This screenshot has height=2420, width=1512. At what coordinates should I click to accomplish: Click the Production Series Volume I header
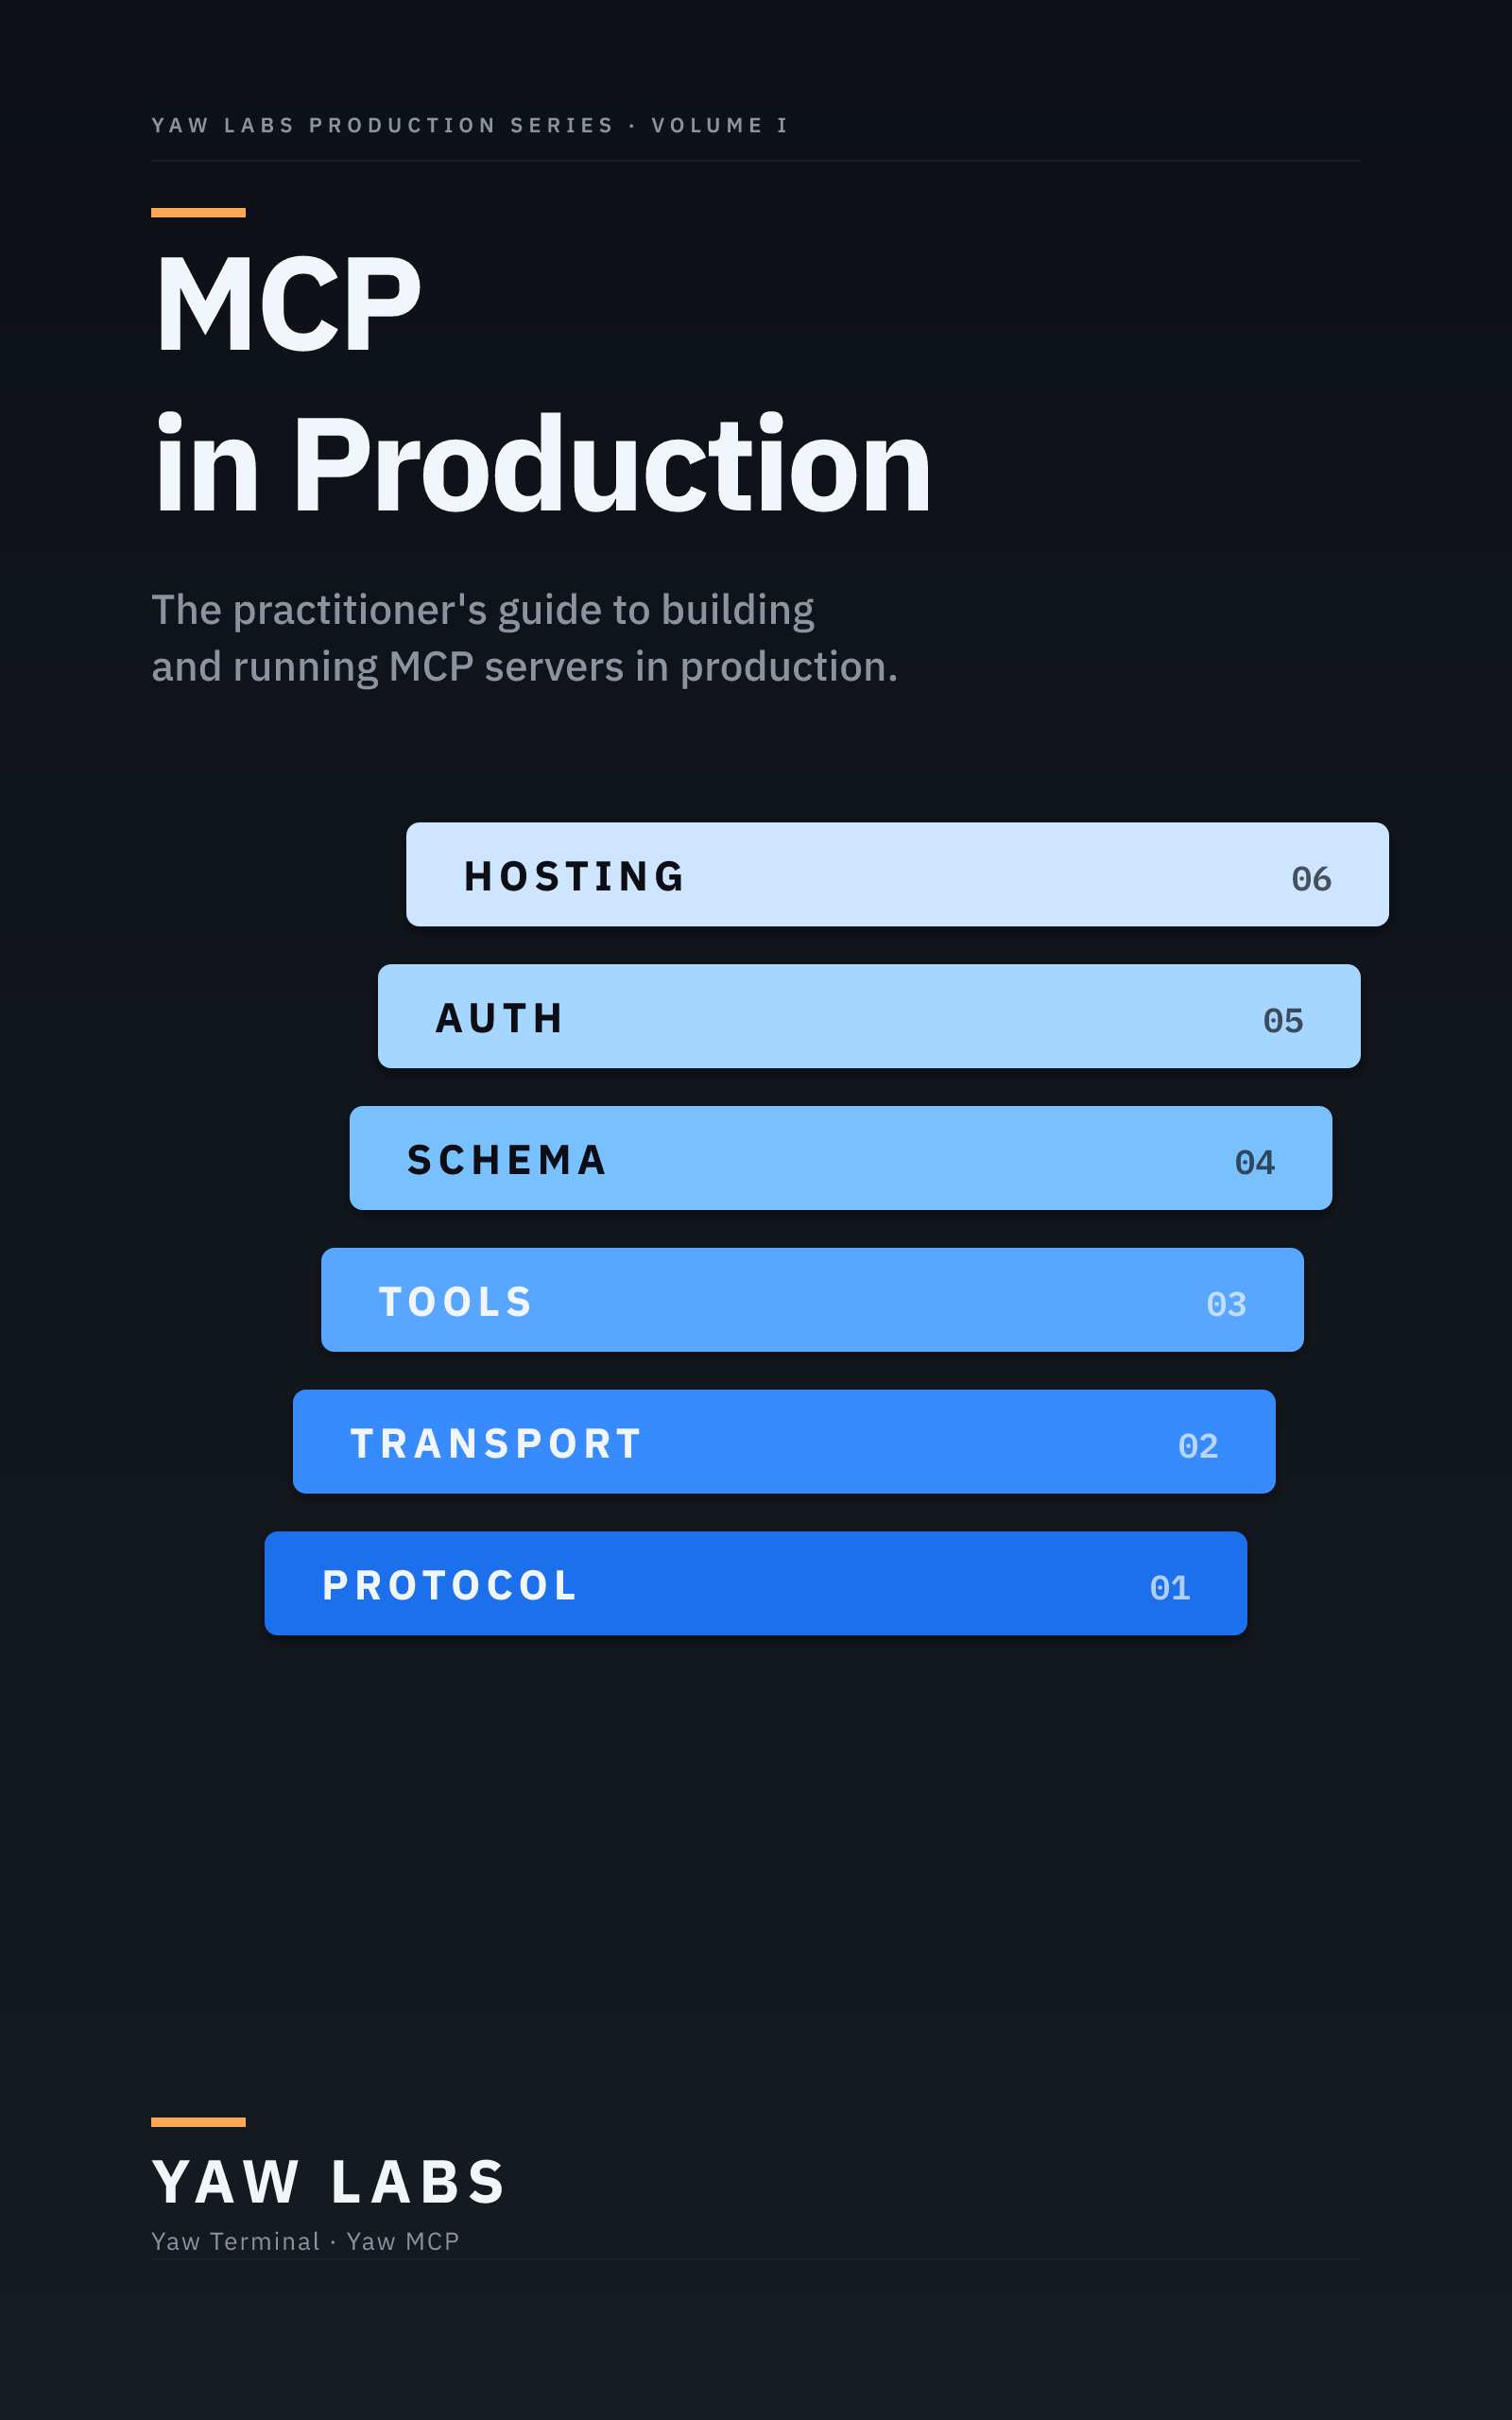[470, 126]
